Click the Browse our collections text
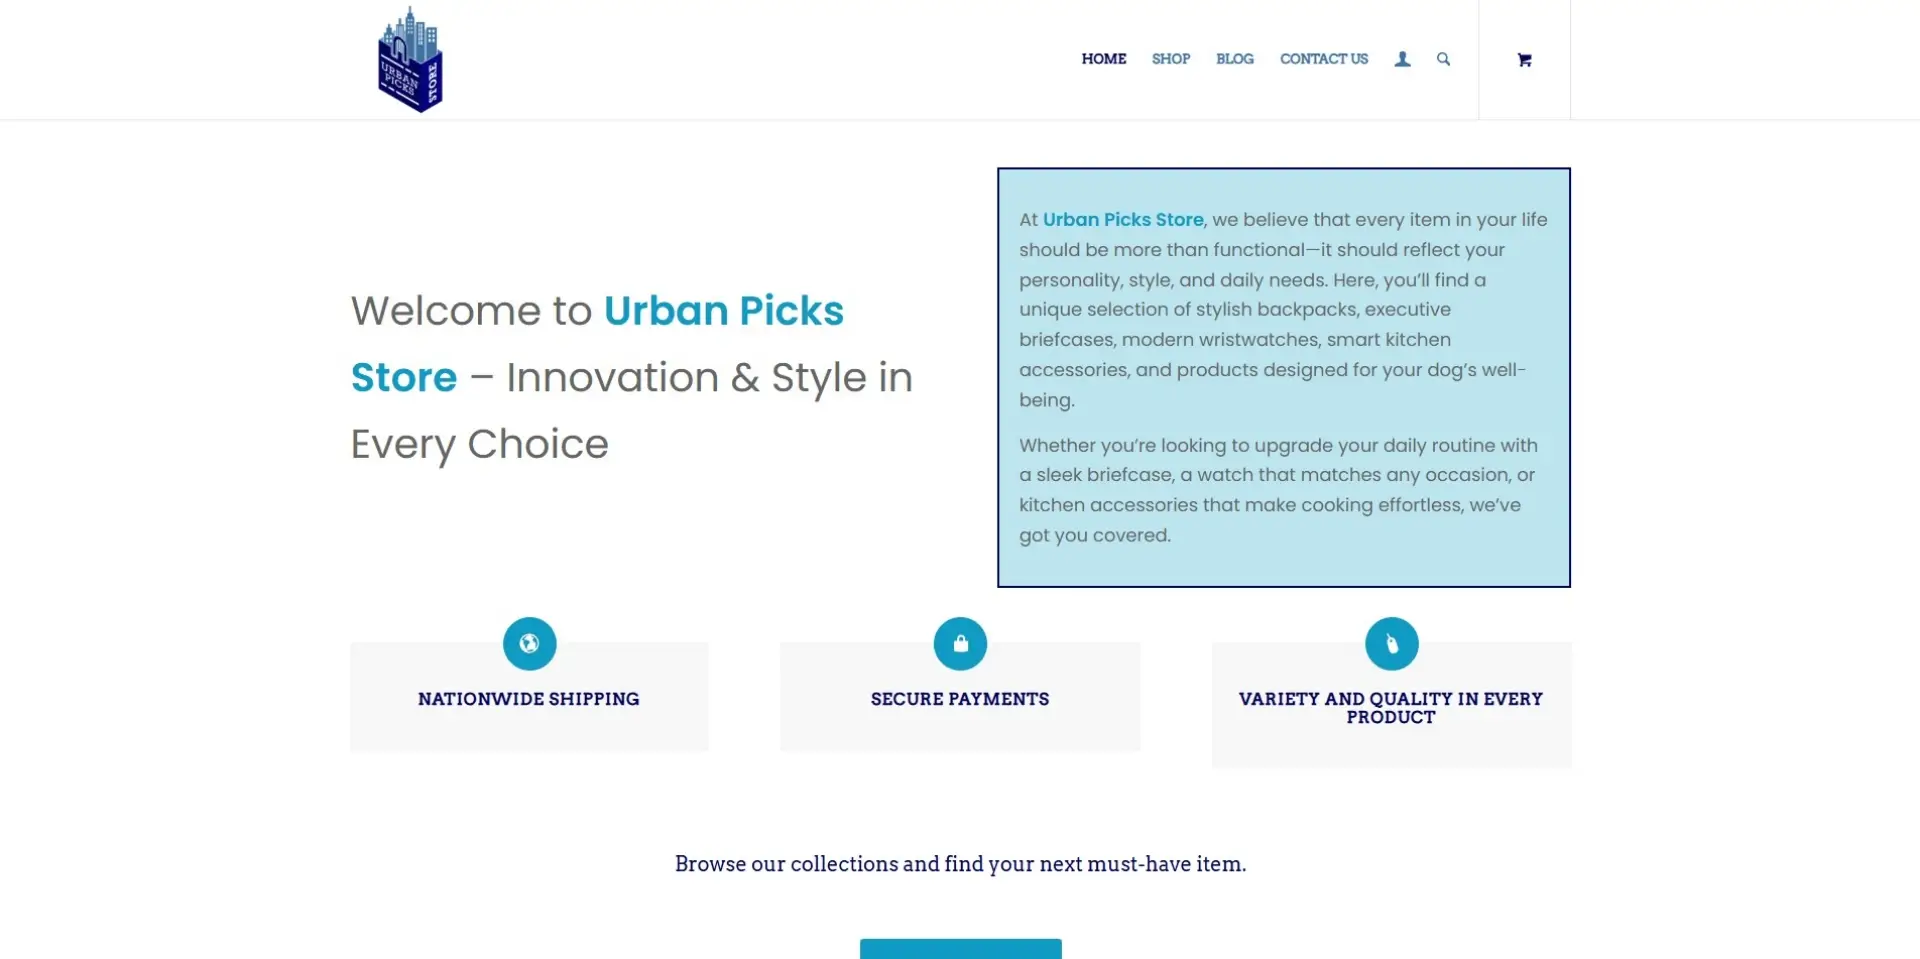 [960, 864]
